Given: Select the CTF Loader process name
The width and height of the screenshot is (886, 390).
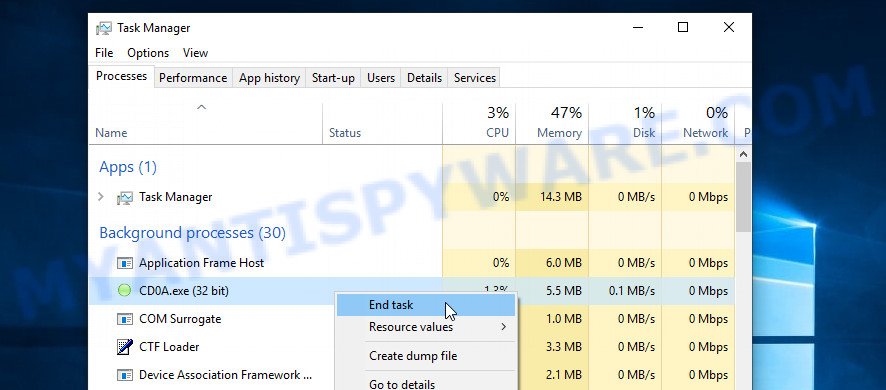Looking at the screenshot, I should coord(169,346).
